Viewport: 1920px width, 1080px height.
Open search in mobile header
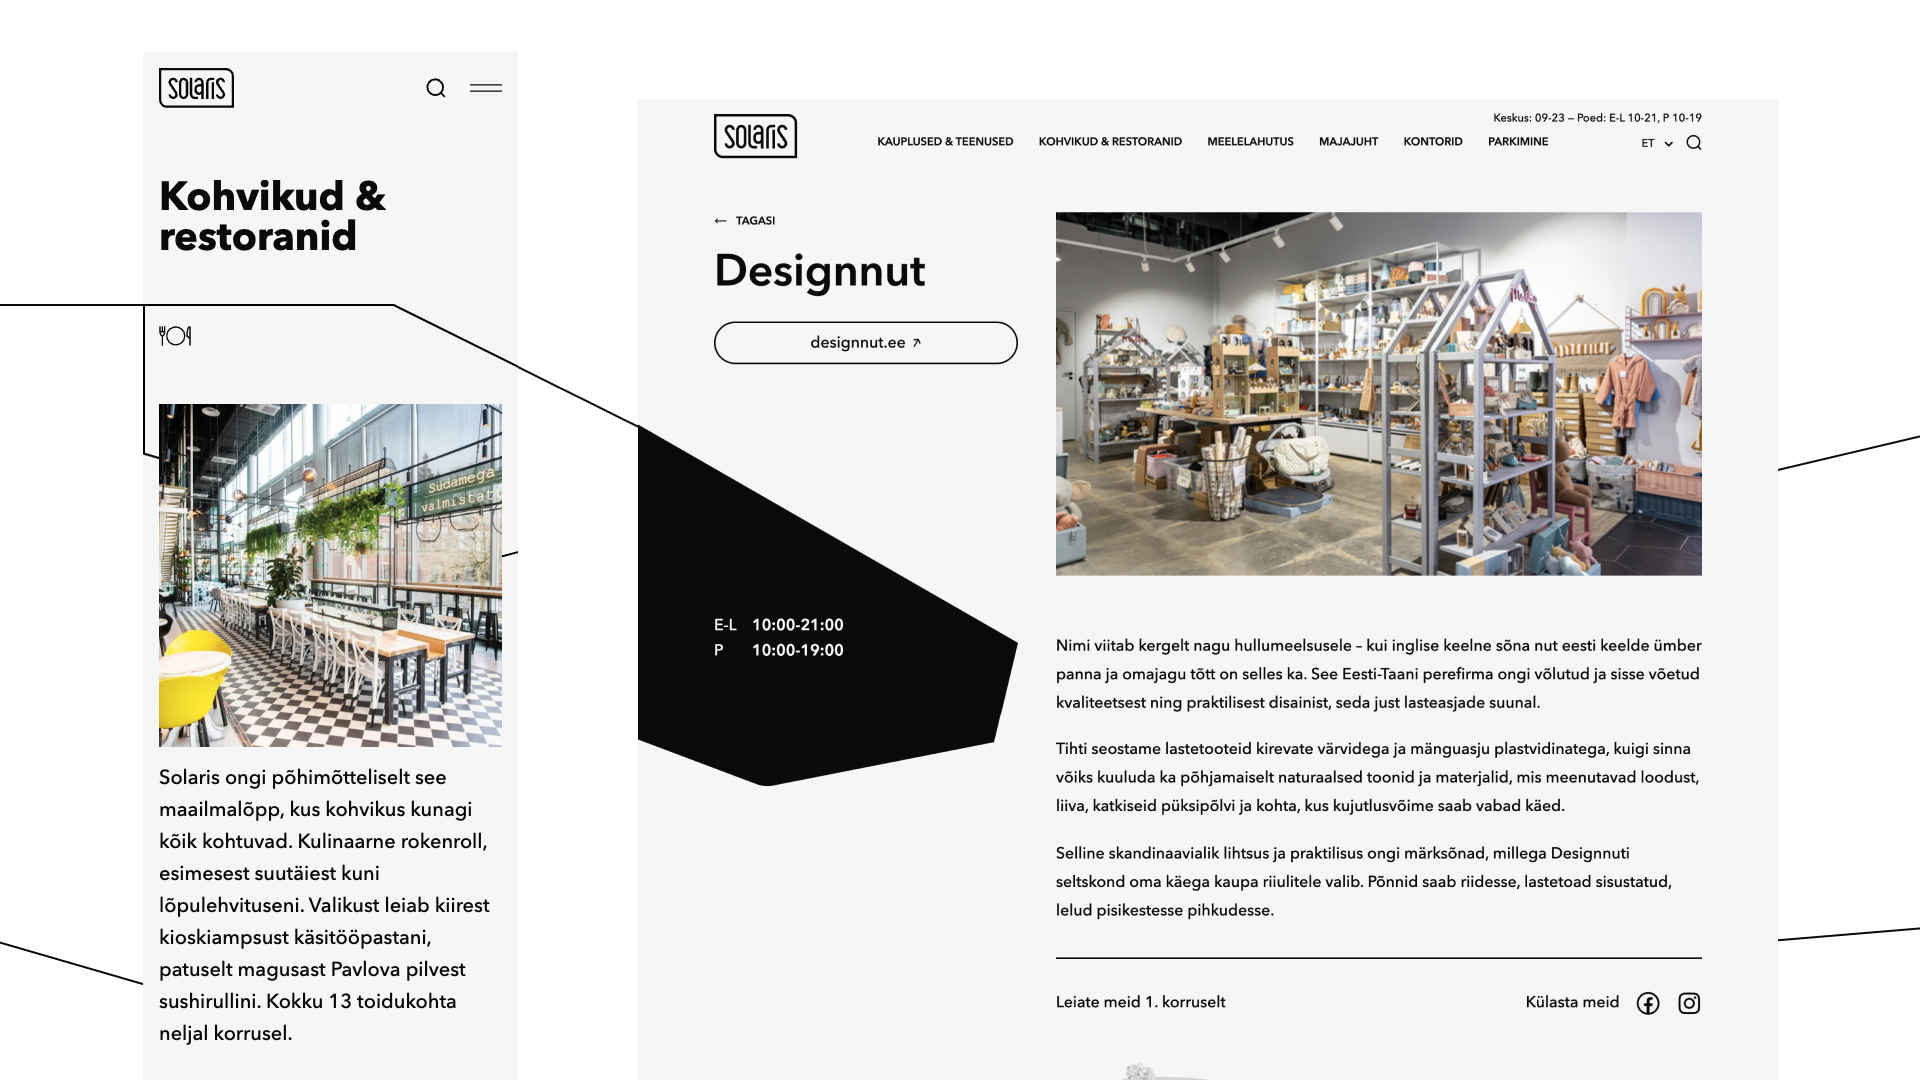[436, 88]
